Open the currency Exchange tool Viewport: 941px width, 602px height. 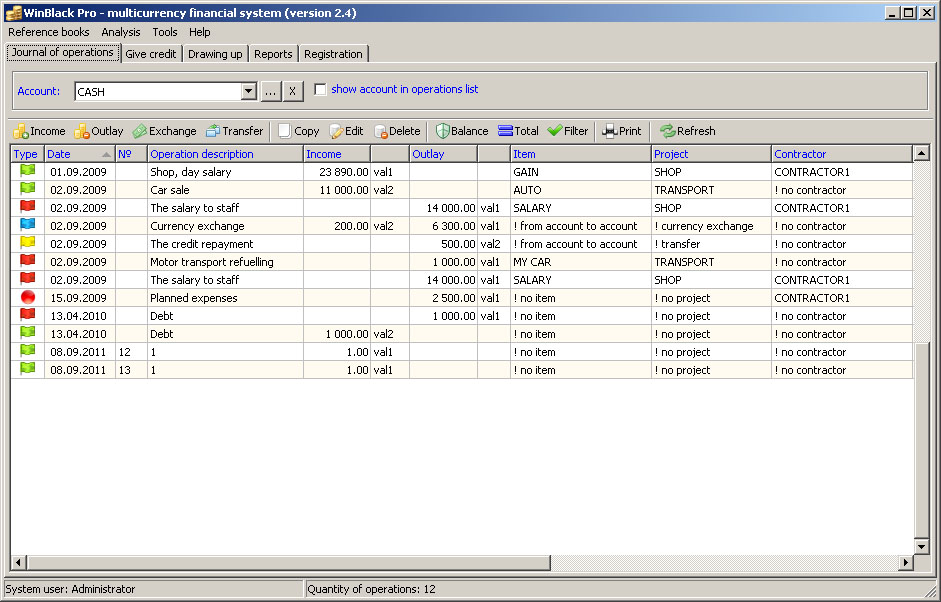[165, 131]
